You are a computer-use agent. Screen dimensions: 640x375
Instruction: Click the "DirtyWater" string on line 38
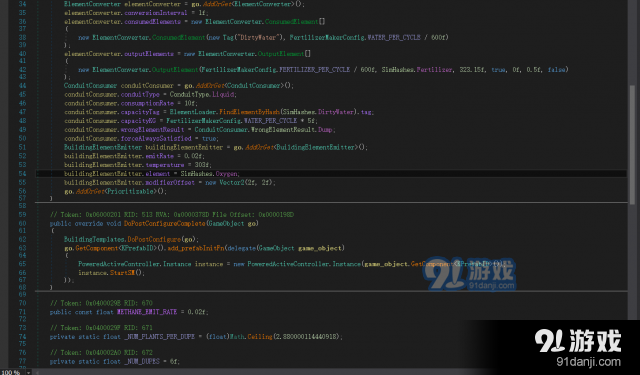(258, 38)
